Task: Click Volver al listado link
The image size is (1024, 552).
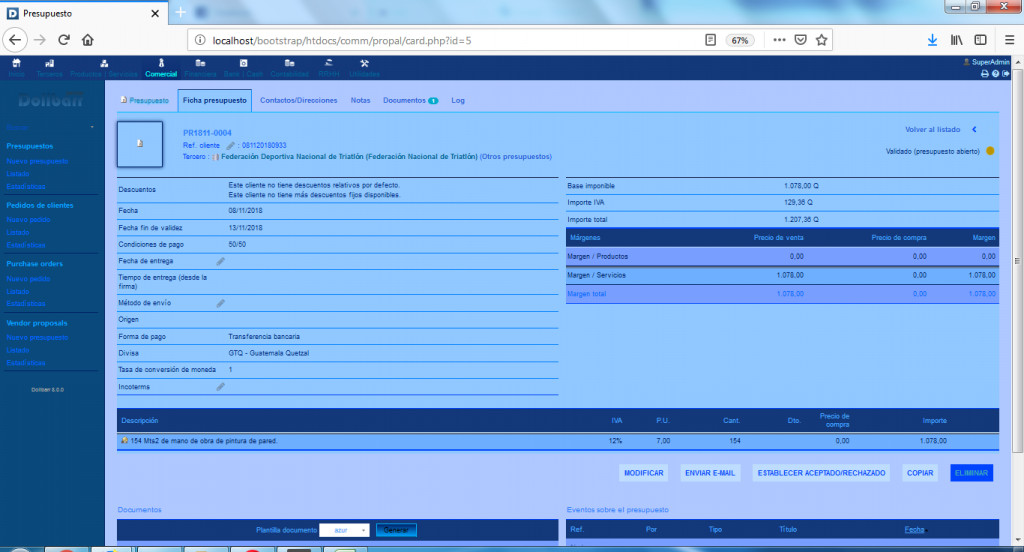Action: coord(933,129)
